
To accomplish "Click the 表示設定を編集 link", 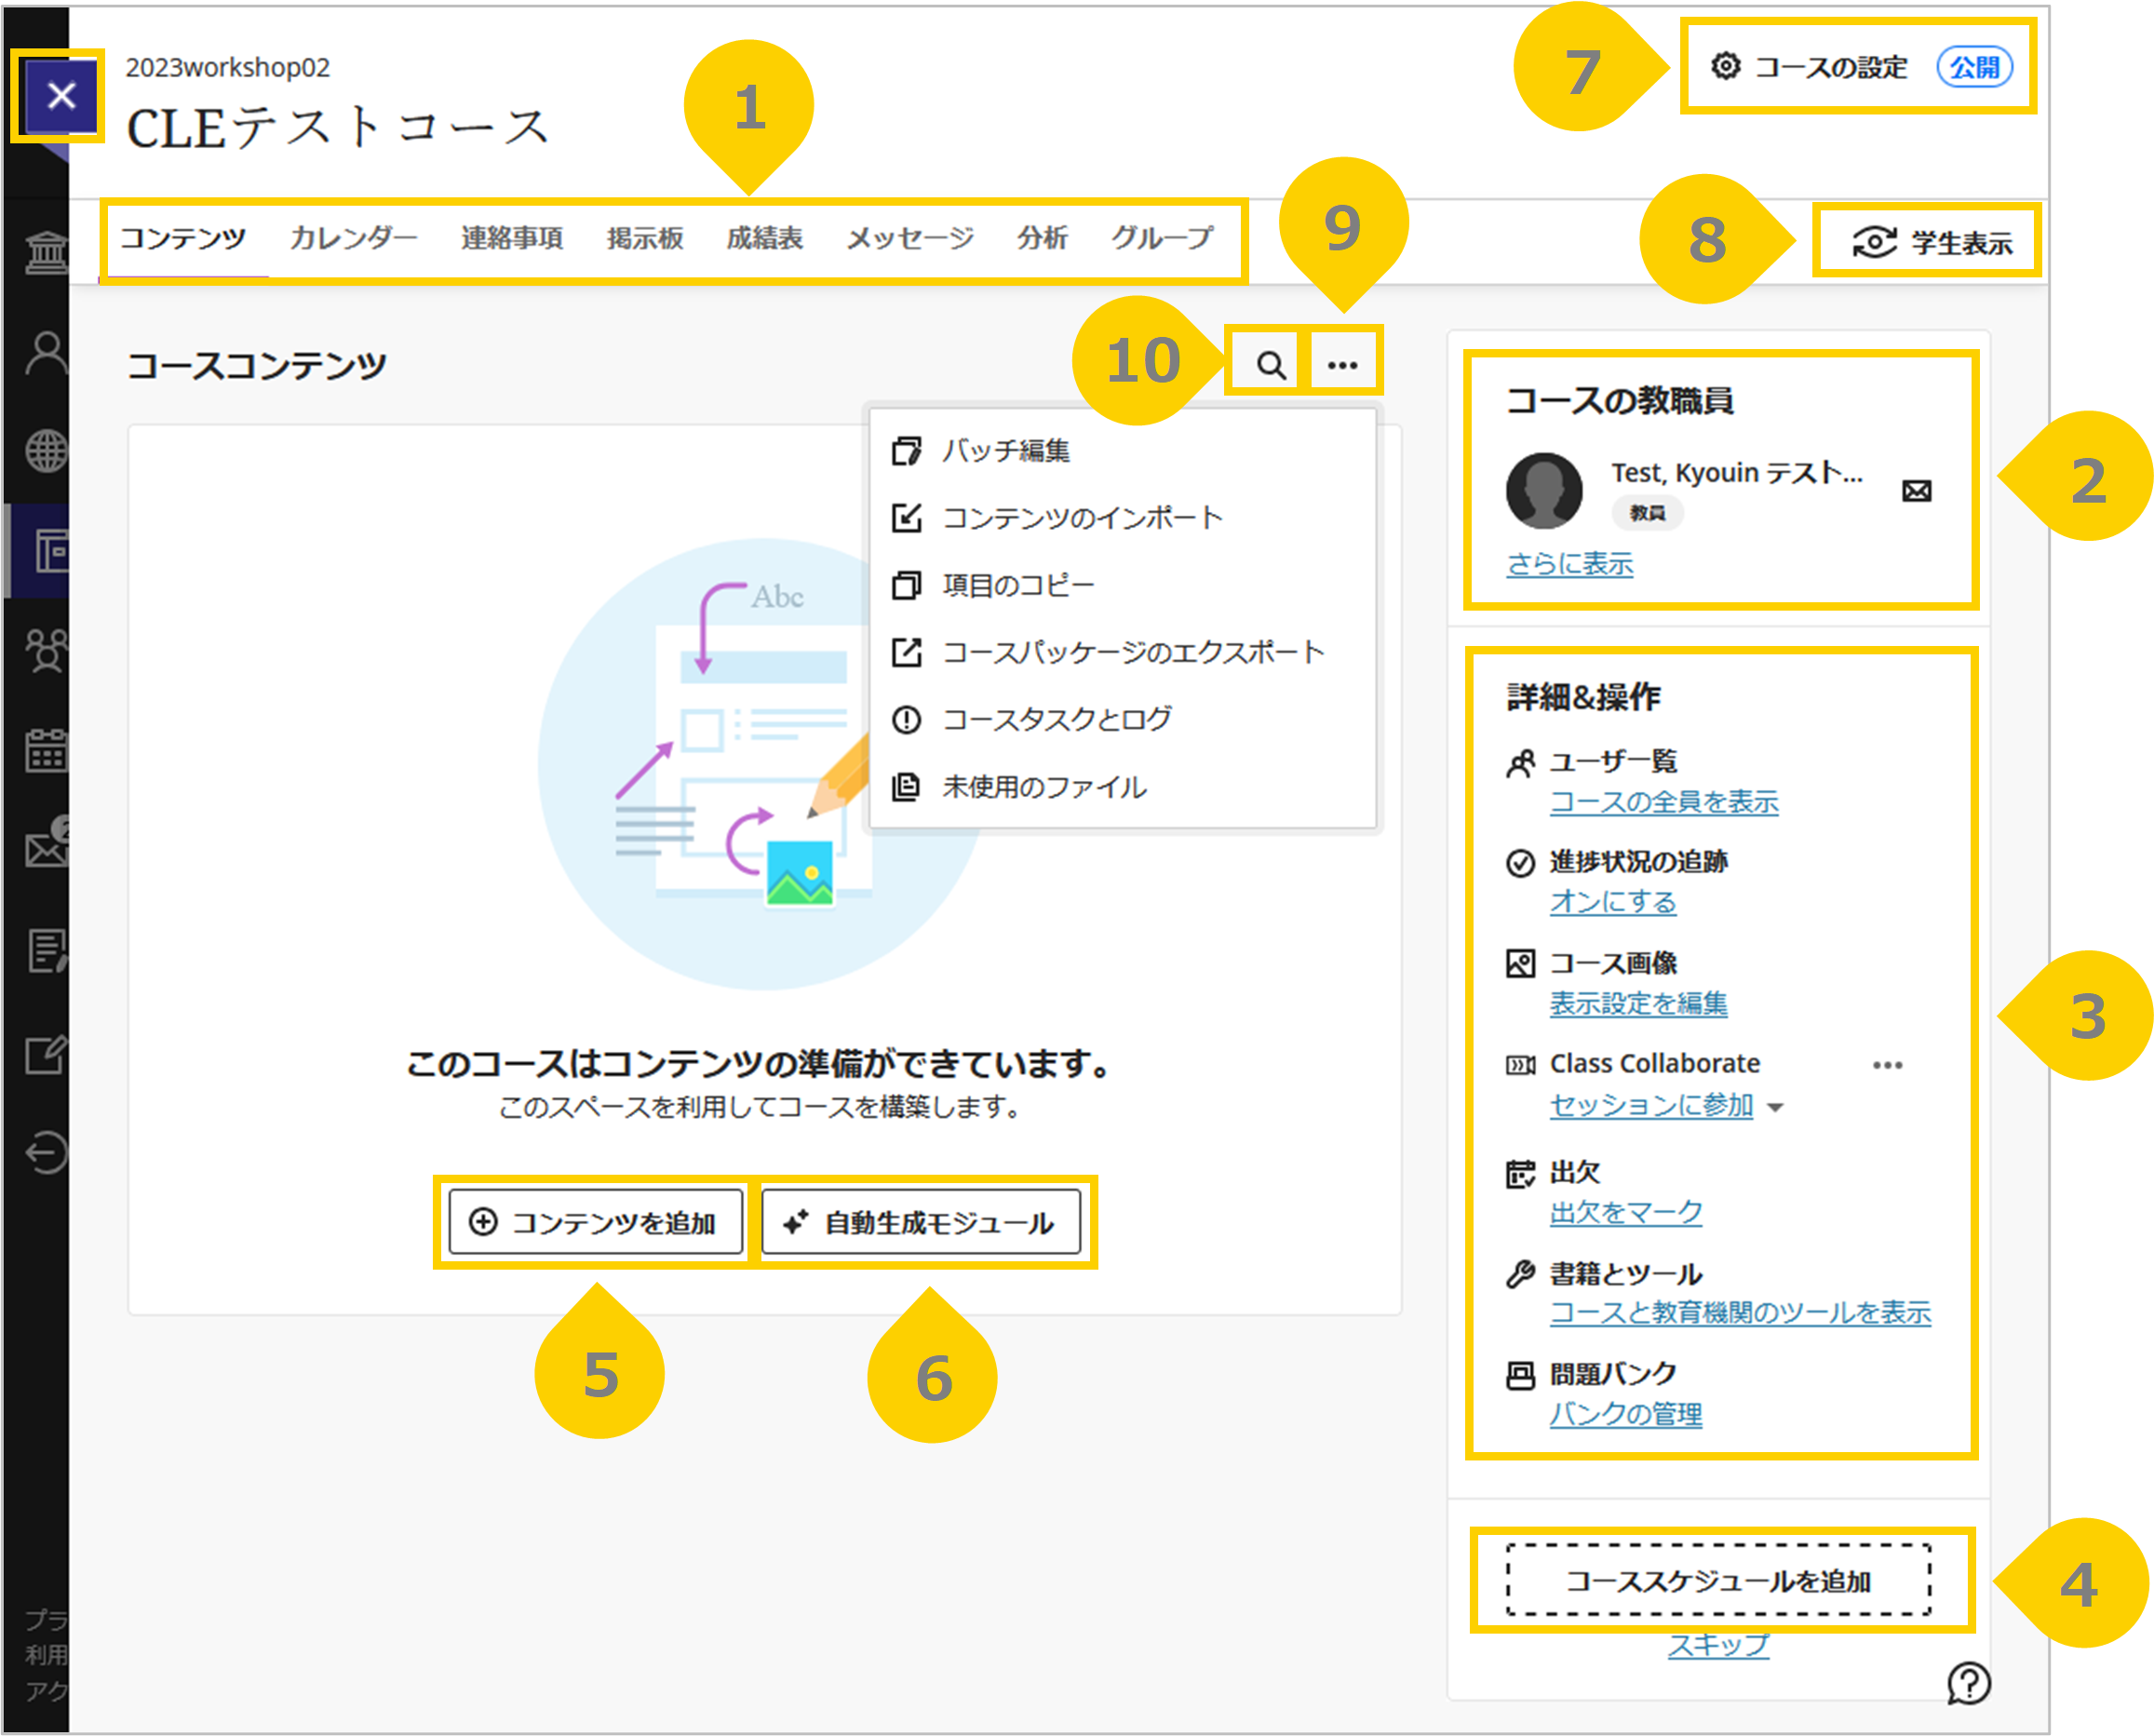I will tap(1638, 1003).
